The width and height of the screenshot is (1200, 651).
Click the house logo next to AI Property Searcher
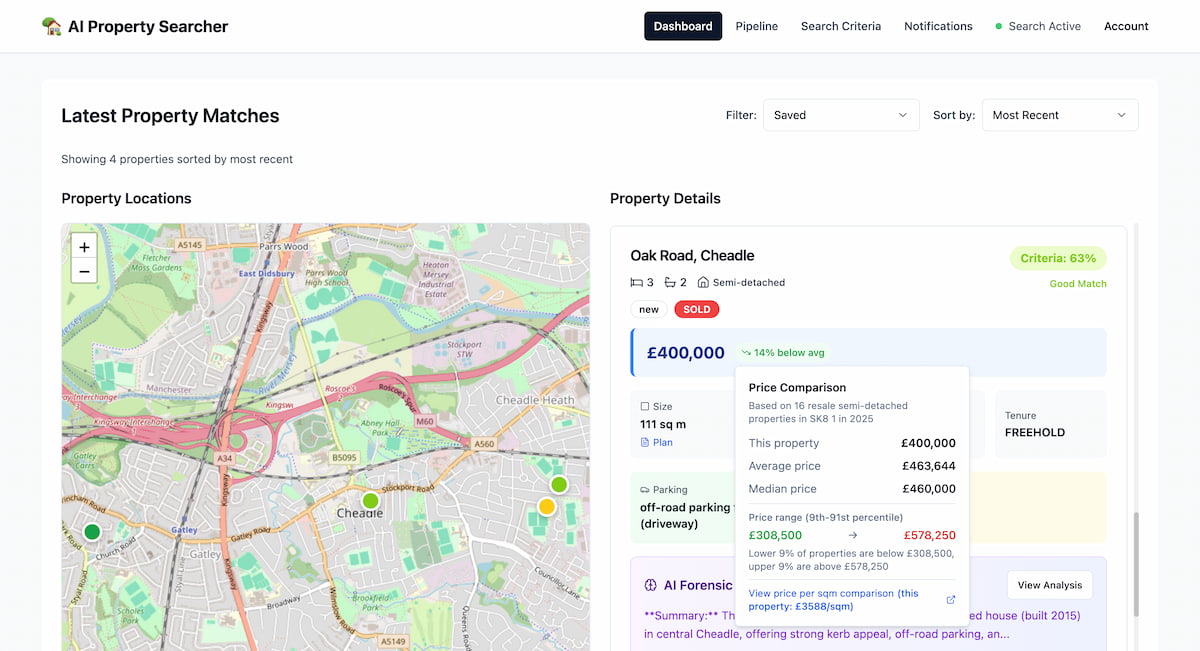pos(52,26)
